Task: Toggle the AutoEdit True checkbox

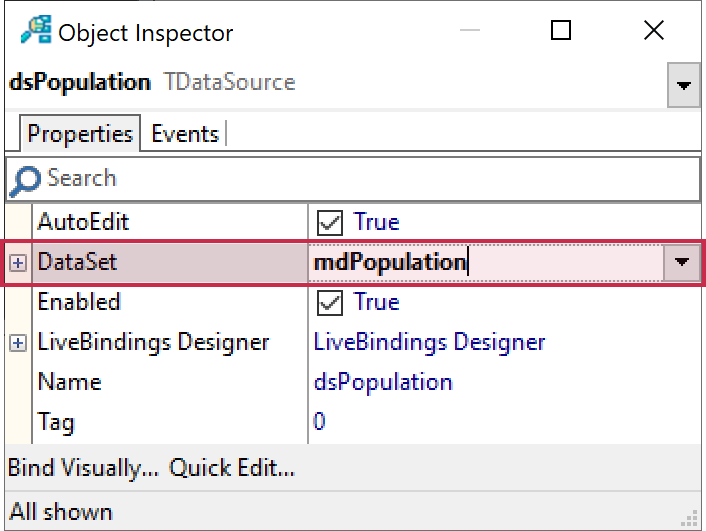Action: tap(328, 222)
